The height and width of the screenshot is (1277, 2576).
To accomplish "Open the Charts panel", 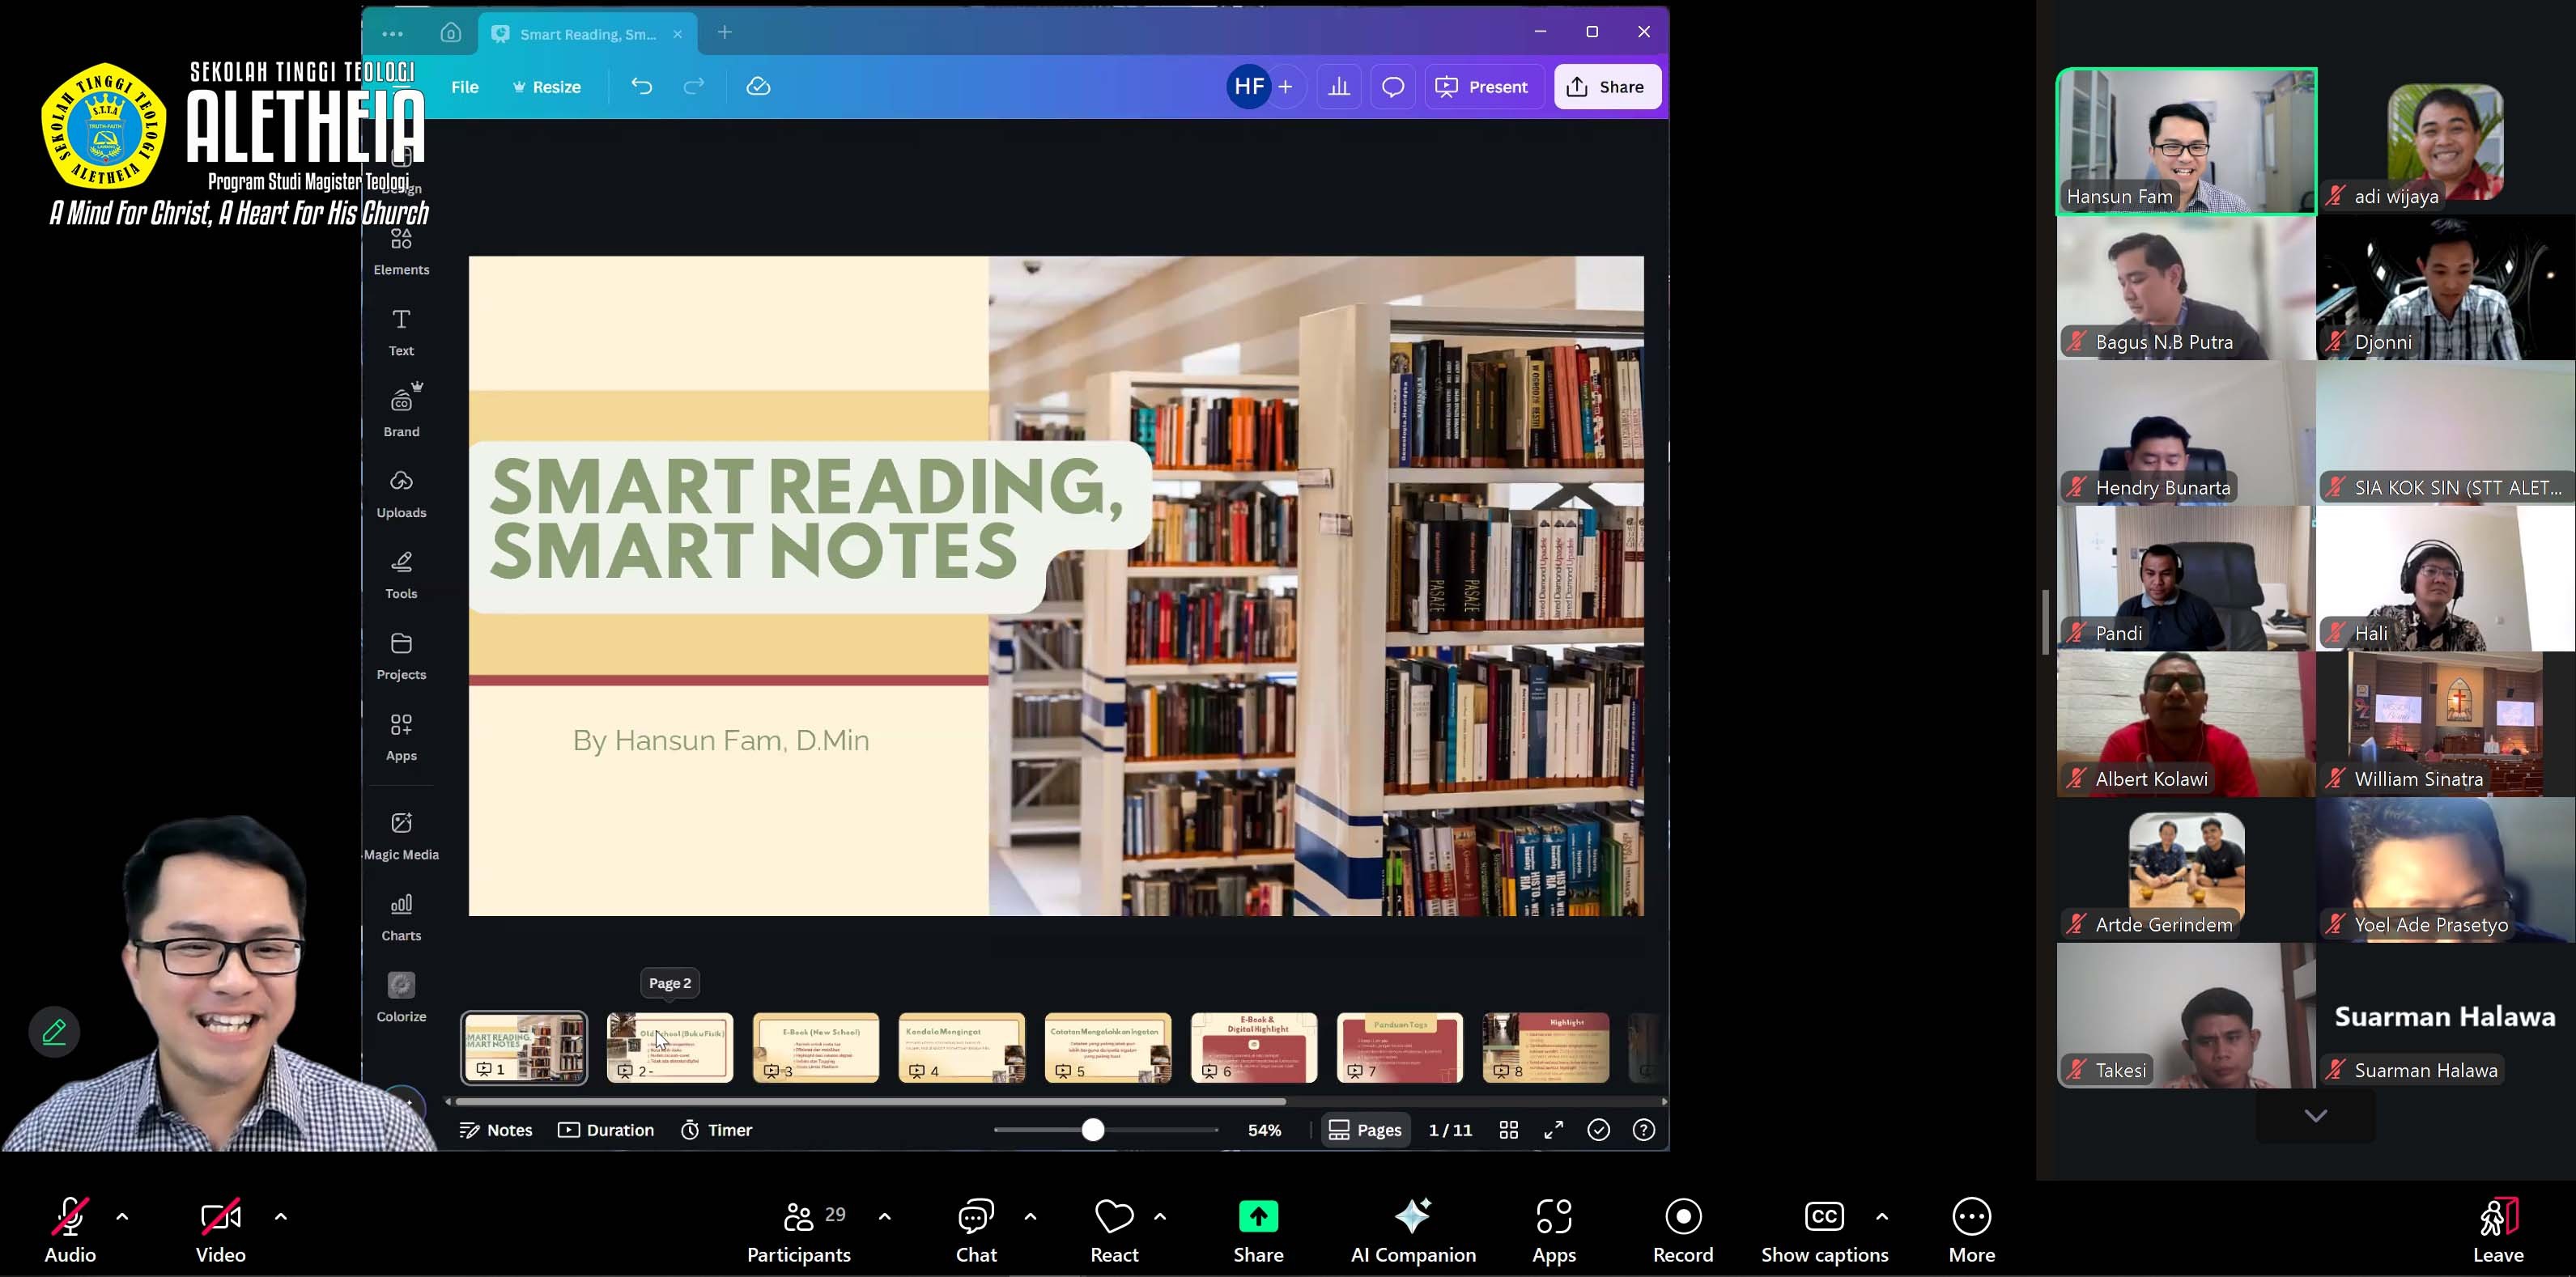I will click(401, 916).
